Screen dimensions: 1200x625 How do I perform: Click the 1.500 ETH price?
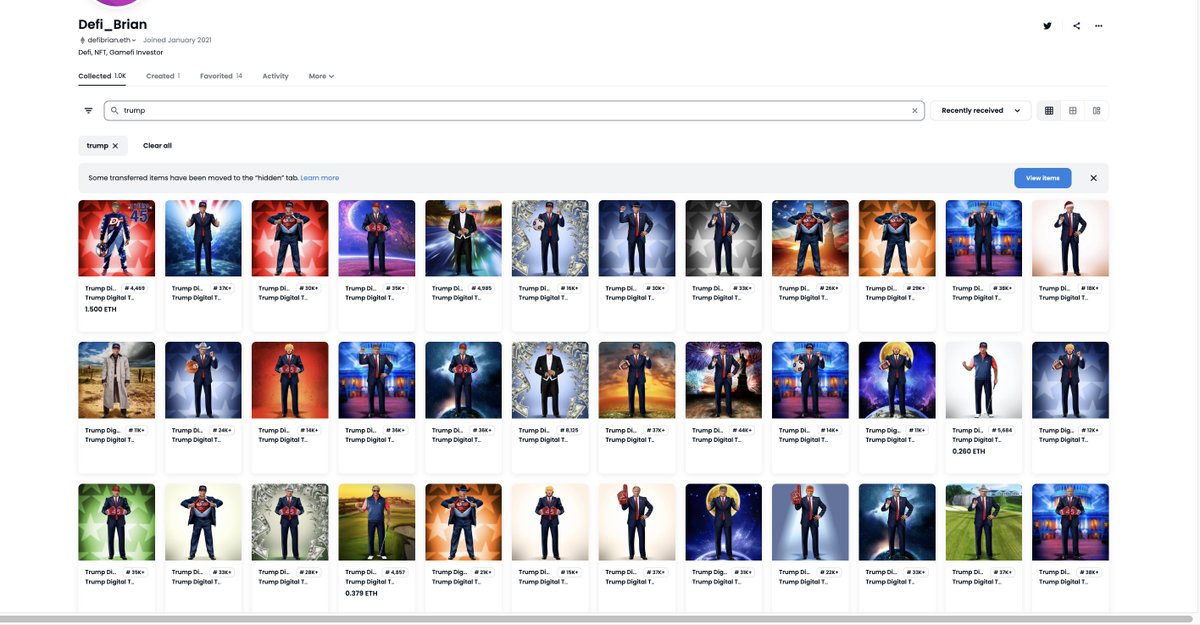(101, 309)
